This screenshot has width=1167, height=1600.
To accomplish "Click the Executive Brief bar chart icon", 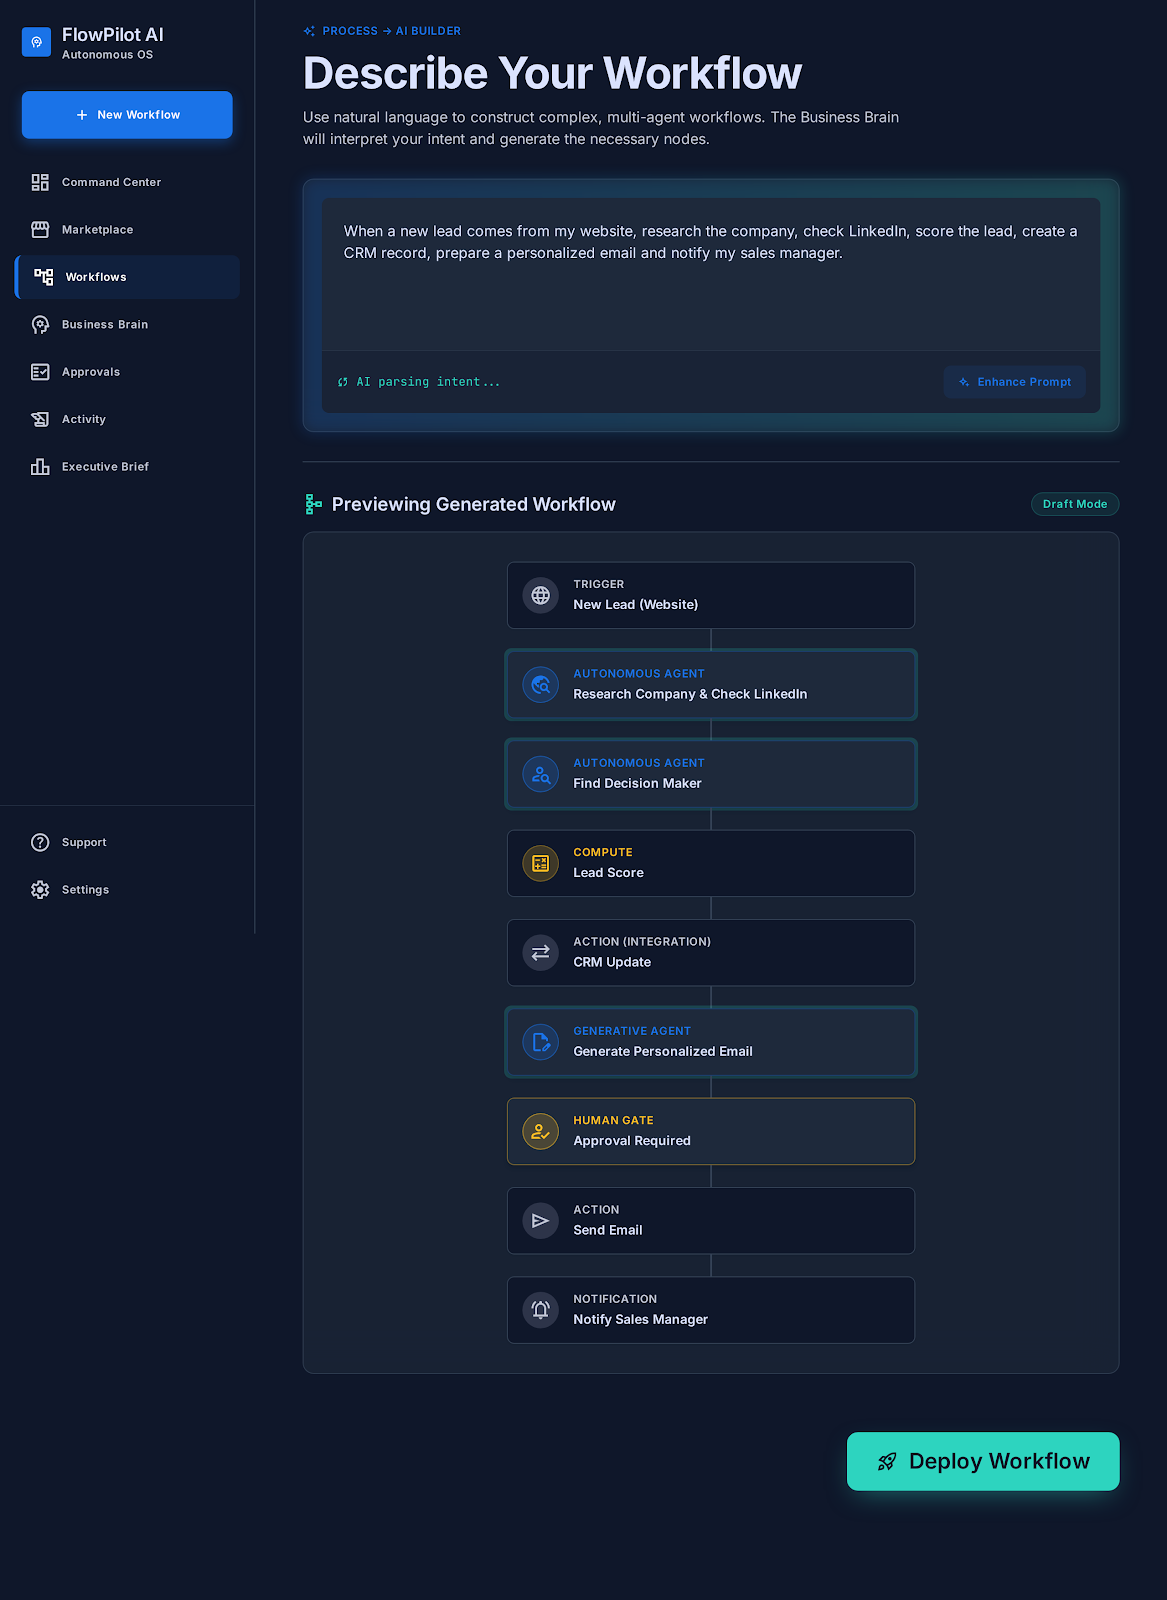I will pyautogui.click(x=40, y=467).
